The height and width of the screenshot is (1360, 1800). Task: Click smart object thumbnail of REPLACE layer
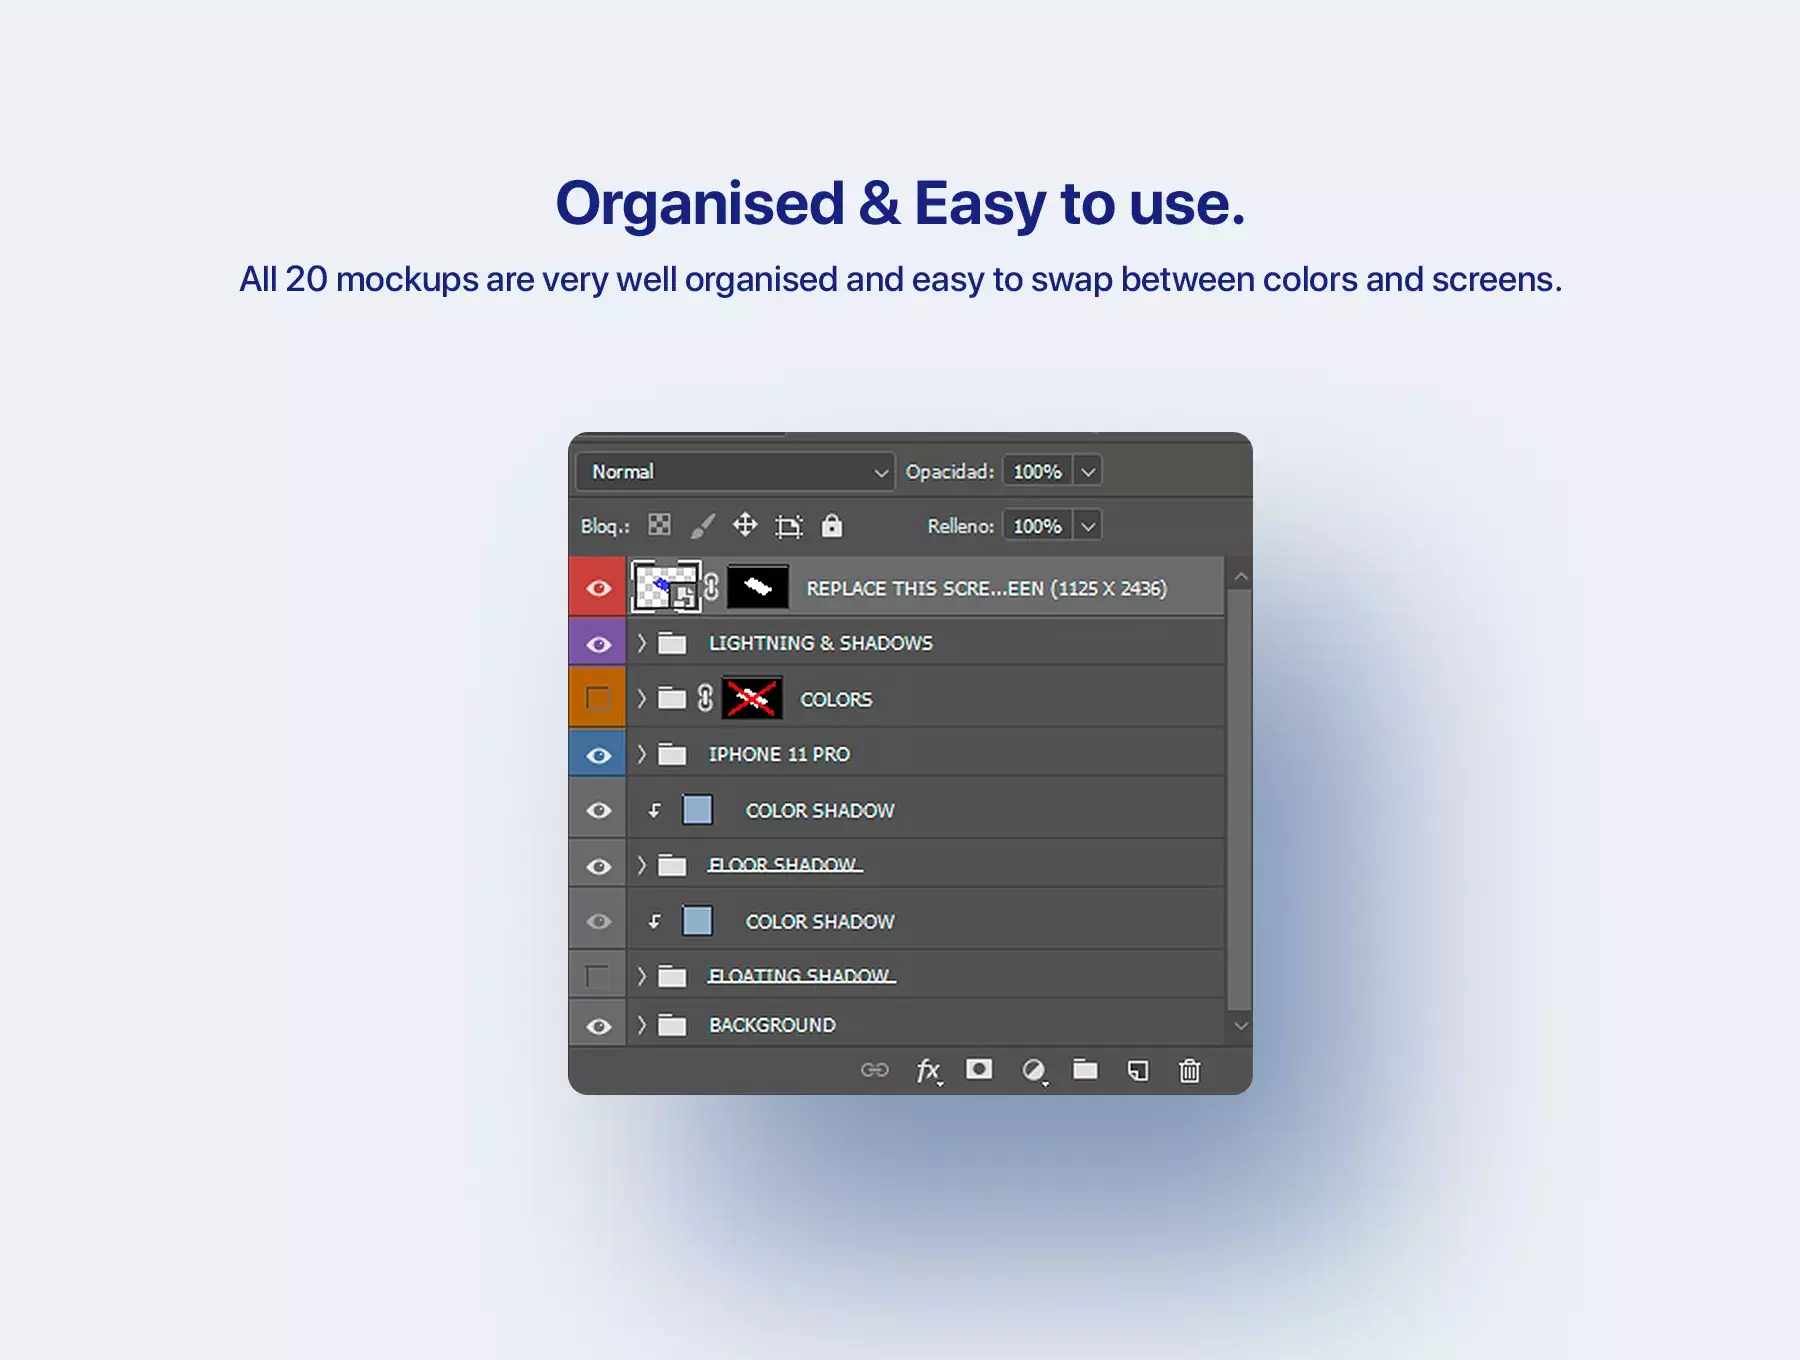click(x=665, y=587)
